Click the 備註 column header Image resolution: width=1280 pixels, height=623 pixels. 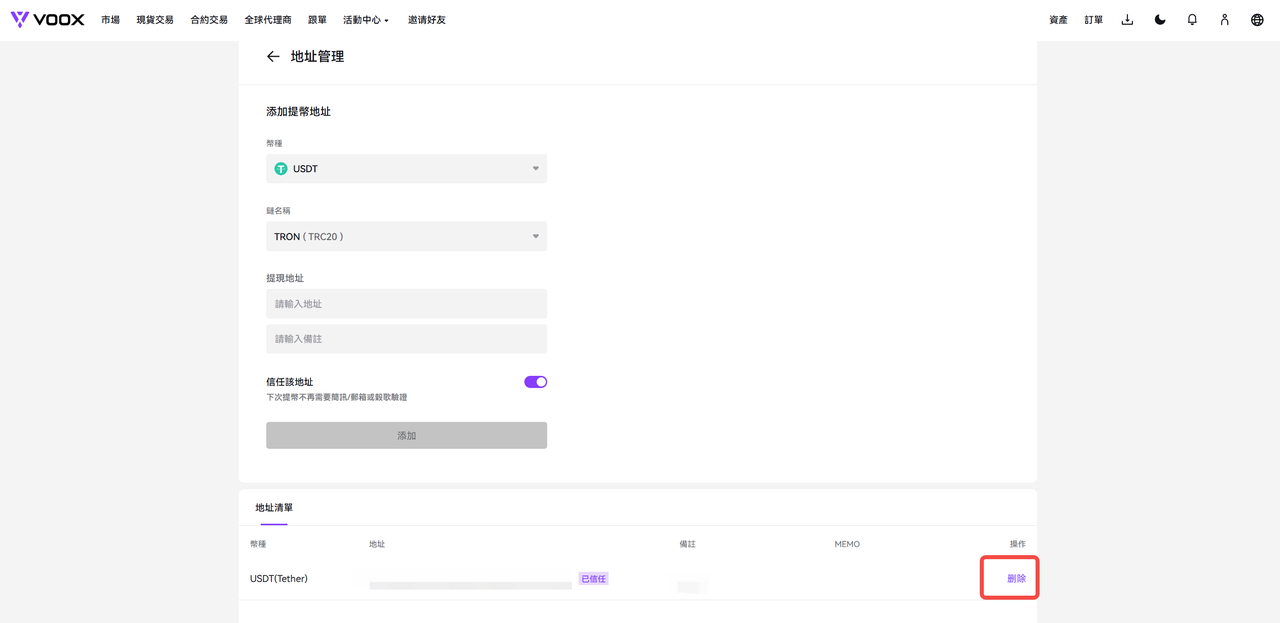[x=688, y=544]
